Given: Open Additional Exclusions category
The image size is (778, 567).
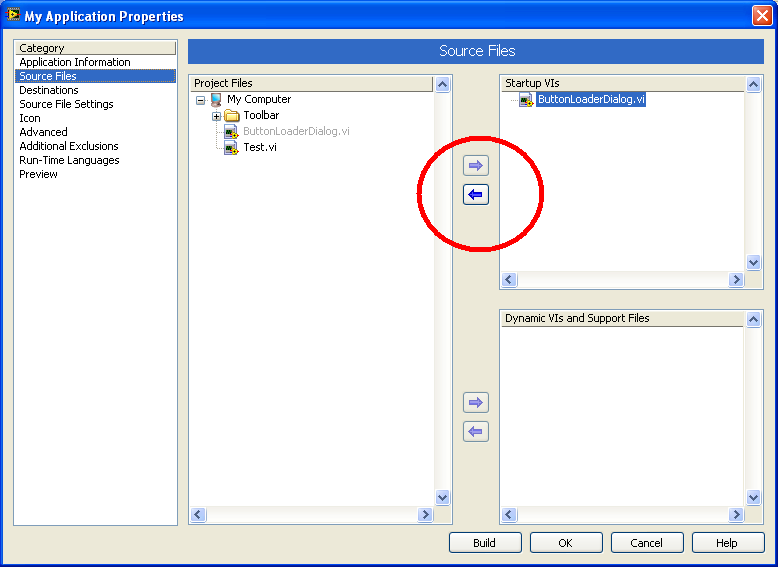Looking at the screenshot, I should coord(69,146).
